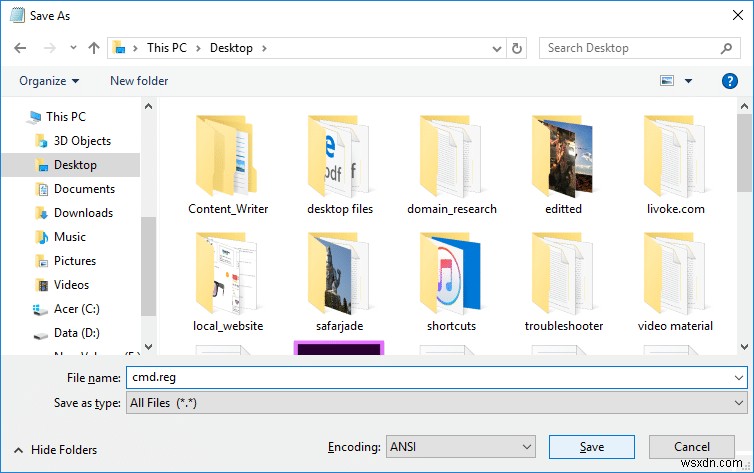
Task: Open Videos in the sidebar
Action: click(x=71, y=285)
